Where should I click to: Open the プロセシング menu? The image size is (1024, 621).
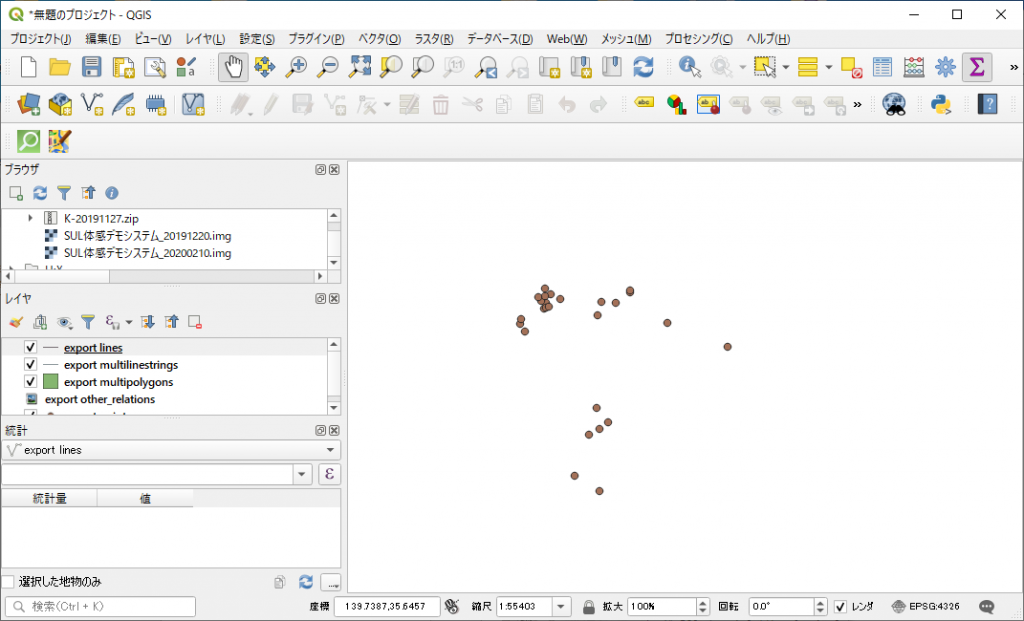698,39
